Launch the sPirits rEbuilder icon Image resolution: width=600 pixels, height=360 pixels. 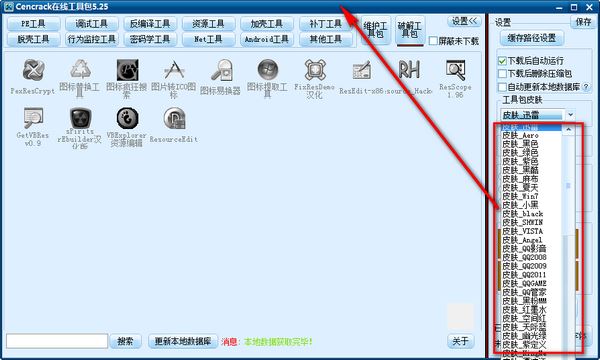(80, 118)
